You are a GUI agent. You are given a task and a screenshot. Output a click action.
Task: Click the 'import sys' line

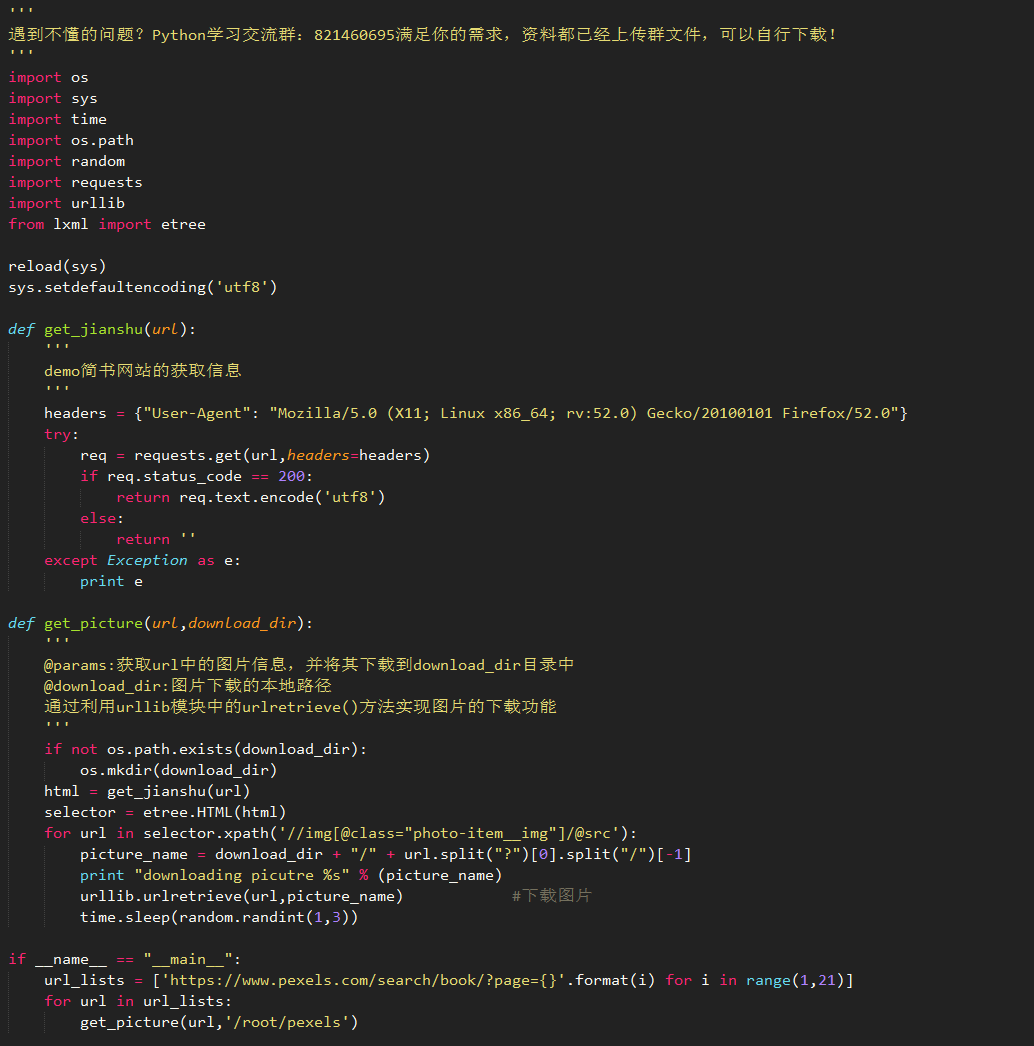pyautogui.click(x=53, y=99)
